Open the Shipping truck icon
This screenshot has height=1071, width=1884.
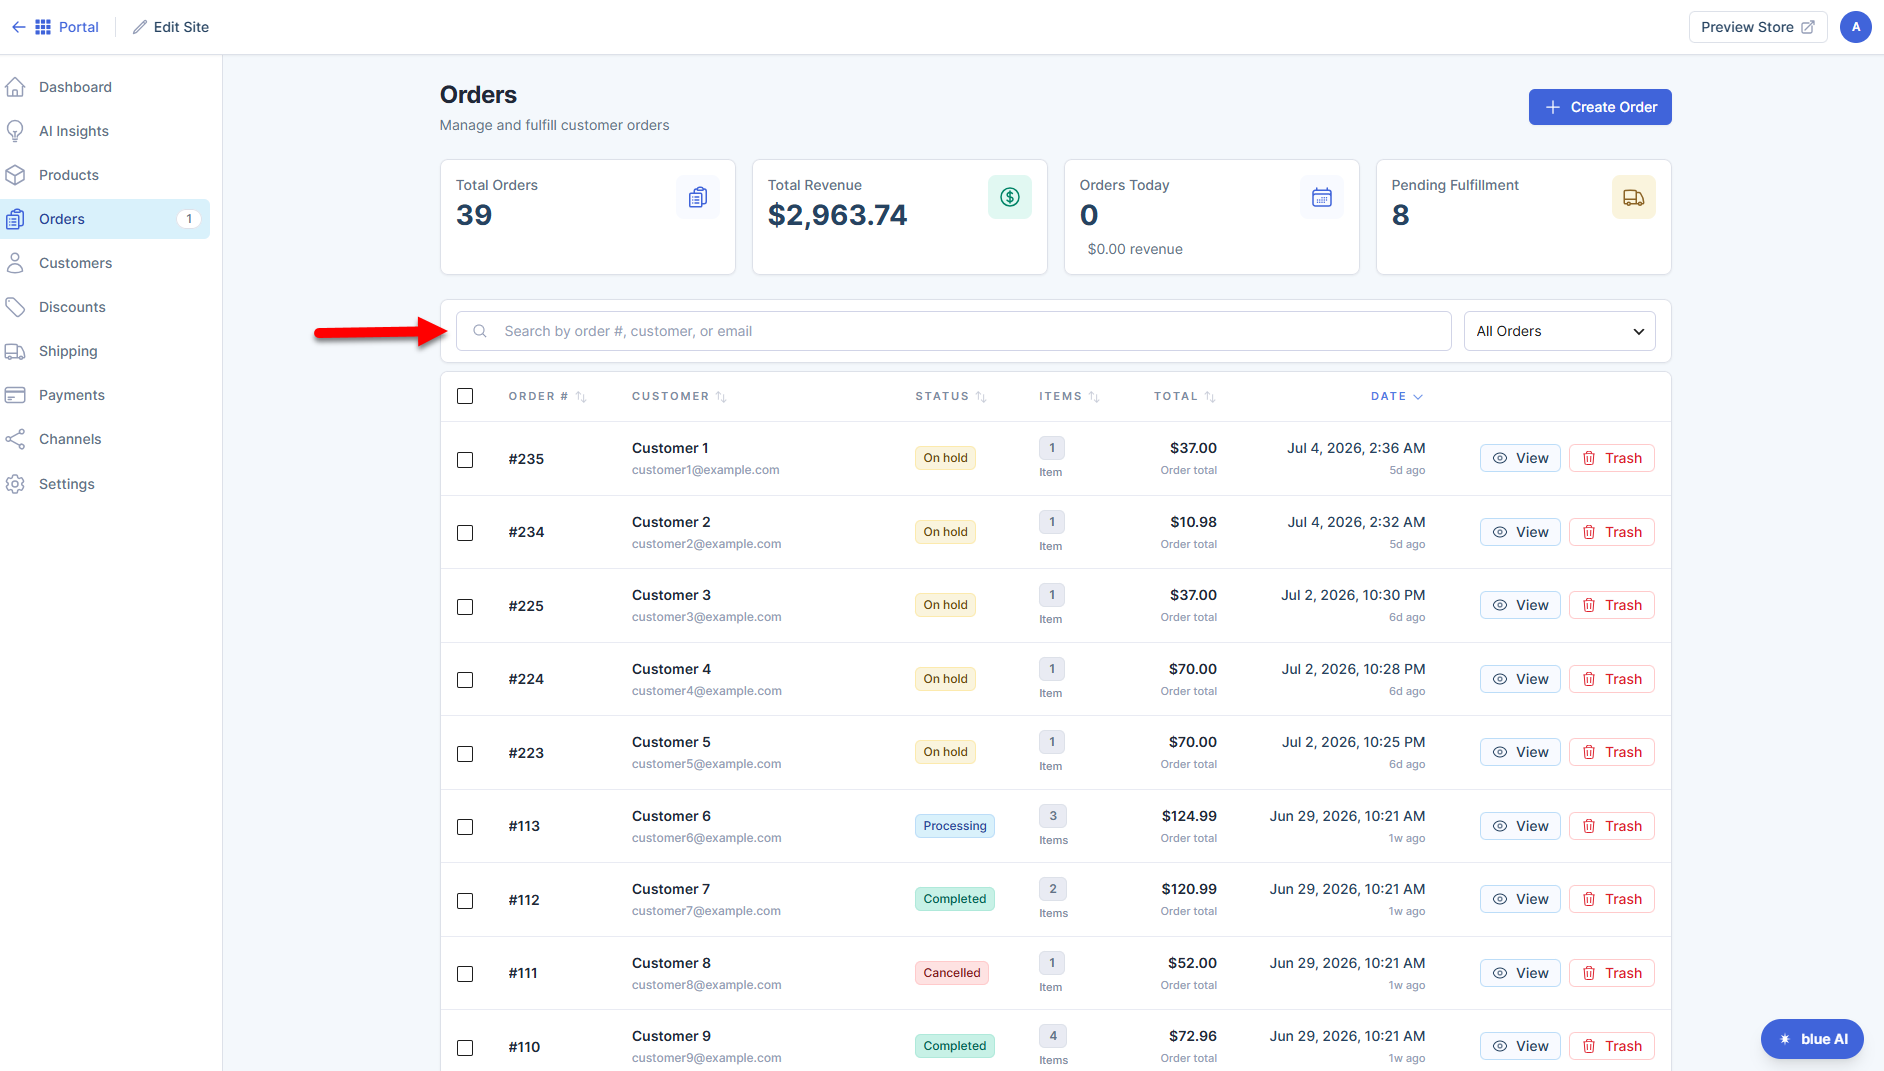15,351
